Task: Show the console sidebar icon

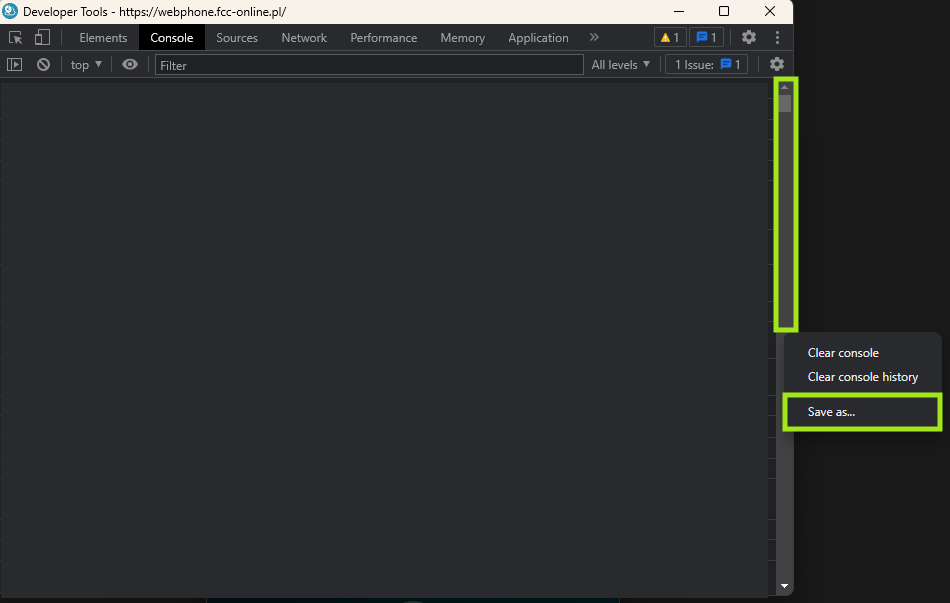Action: point(15,64)
